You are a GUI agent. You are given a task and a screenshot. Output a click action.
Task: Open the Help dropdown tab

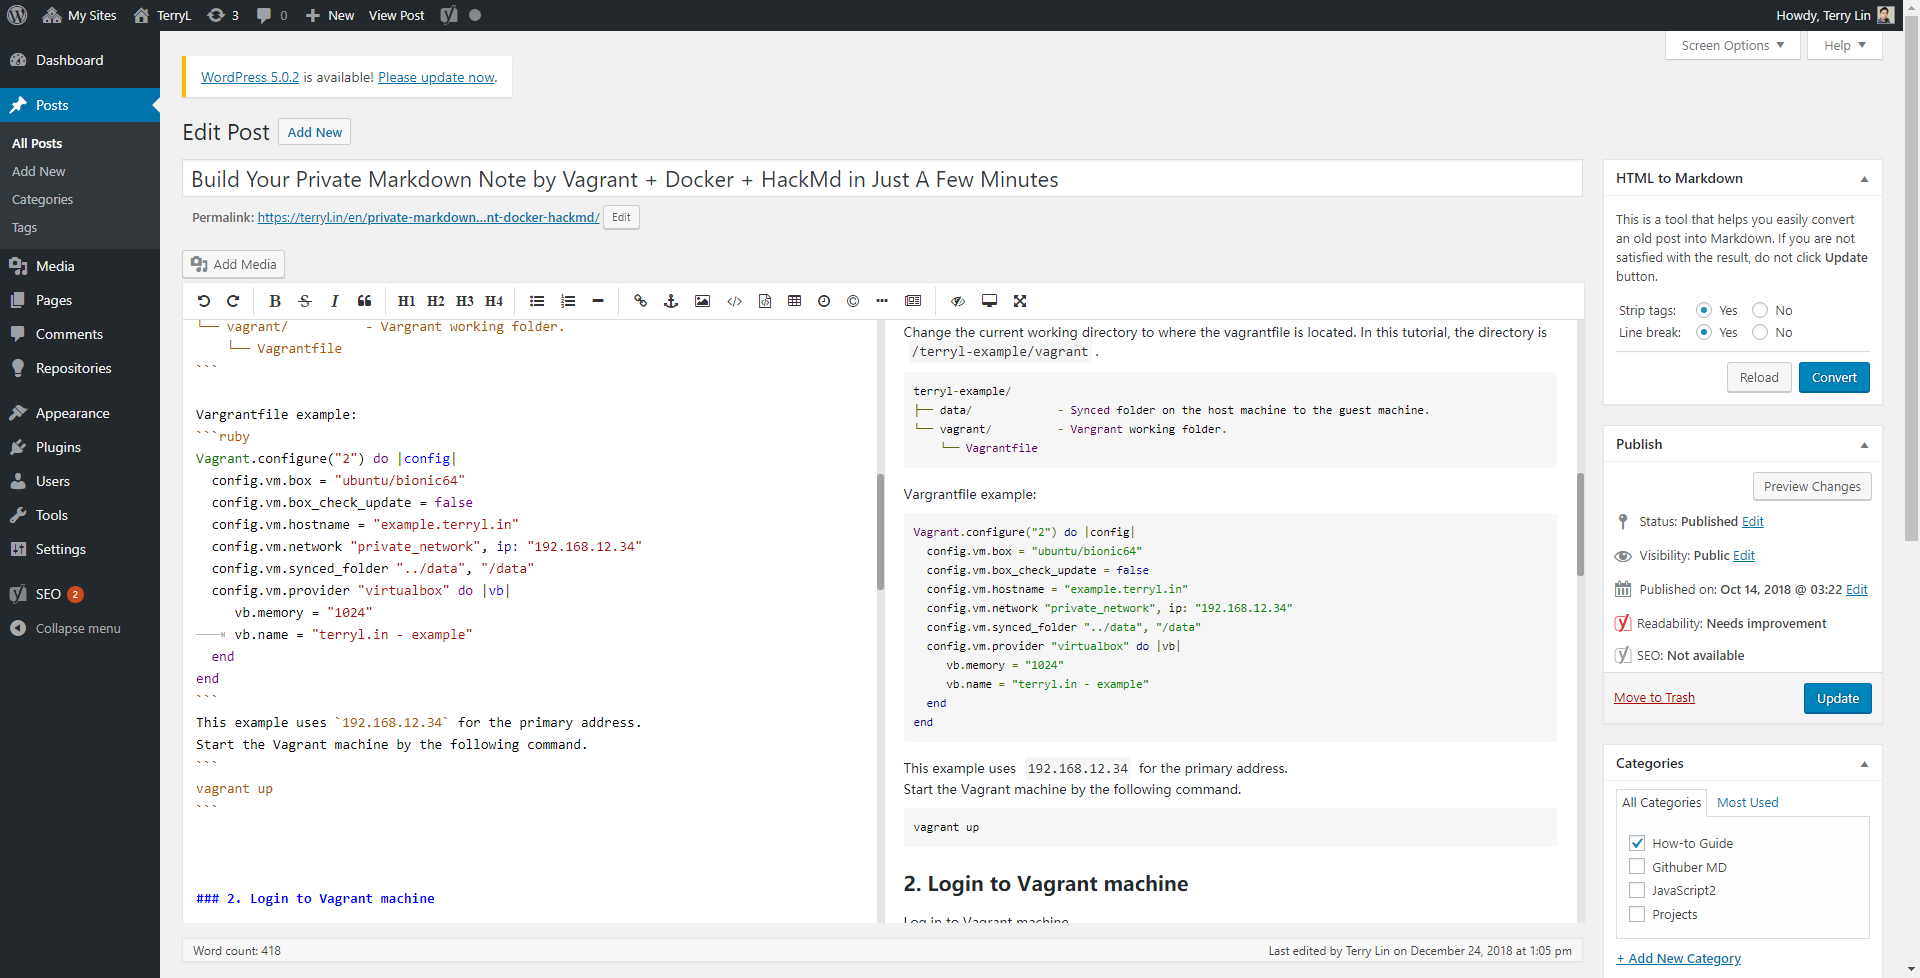1844,45
